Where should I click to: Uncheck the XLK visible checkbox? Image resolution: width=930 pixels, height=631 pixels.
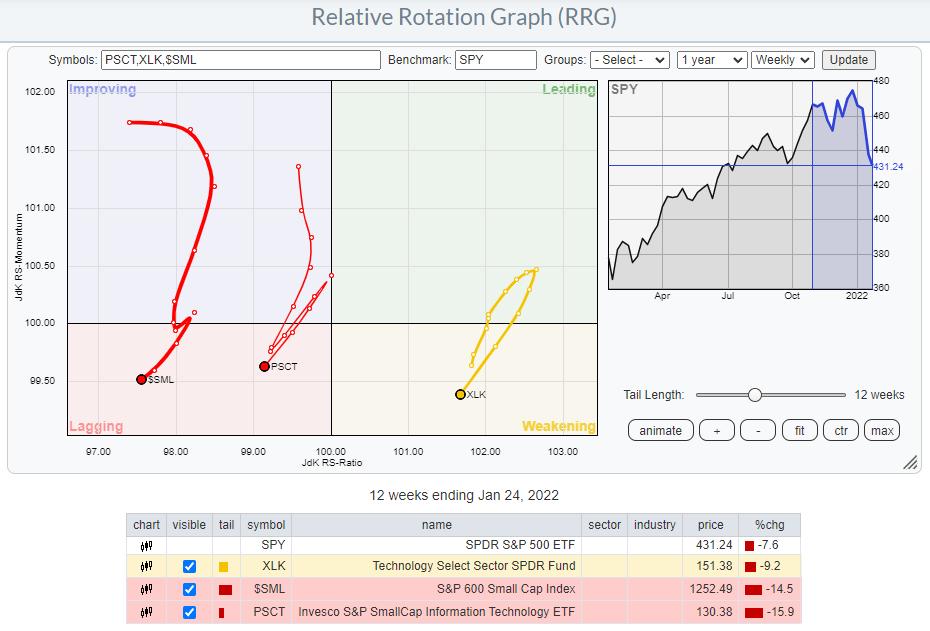[189, 567]
